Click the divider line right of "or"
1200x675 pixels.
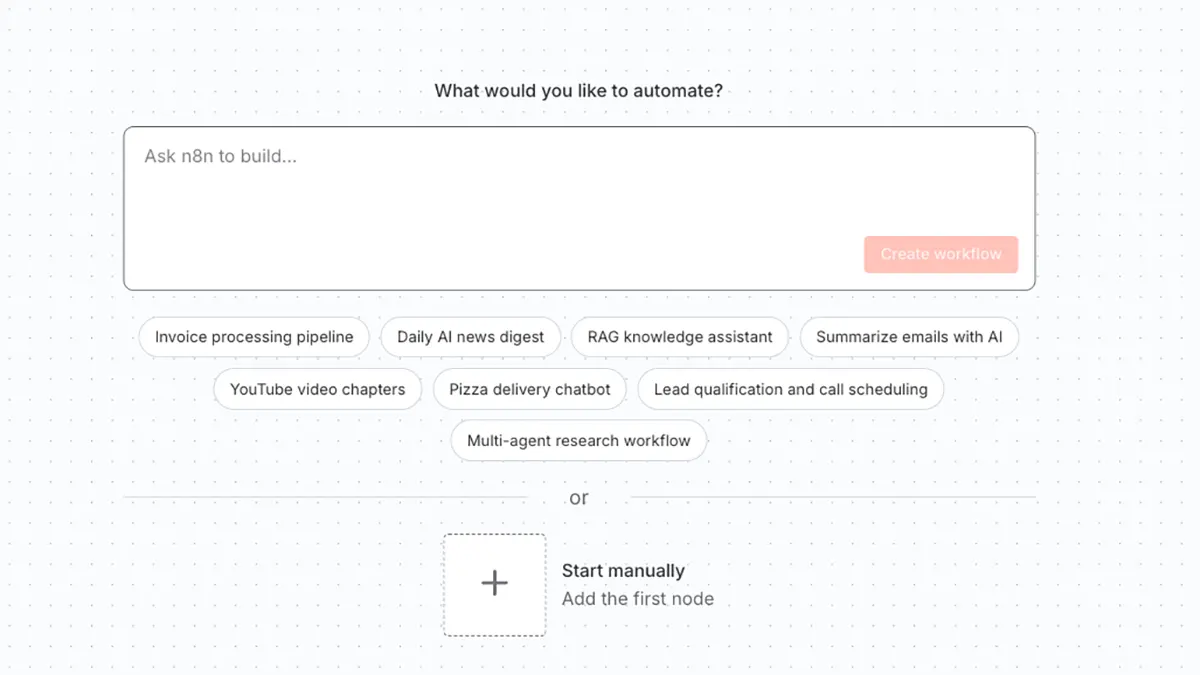[833, 497]
